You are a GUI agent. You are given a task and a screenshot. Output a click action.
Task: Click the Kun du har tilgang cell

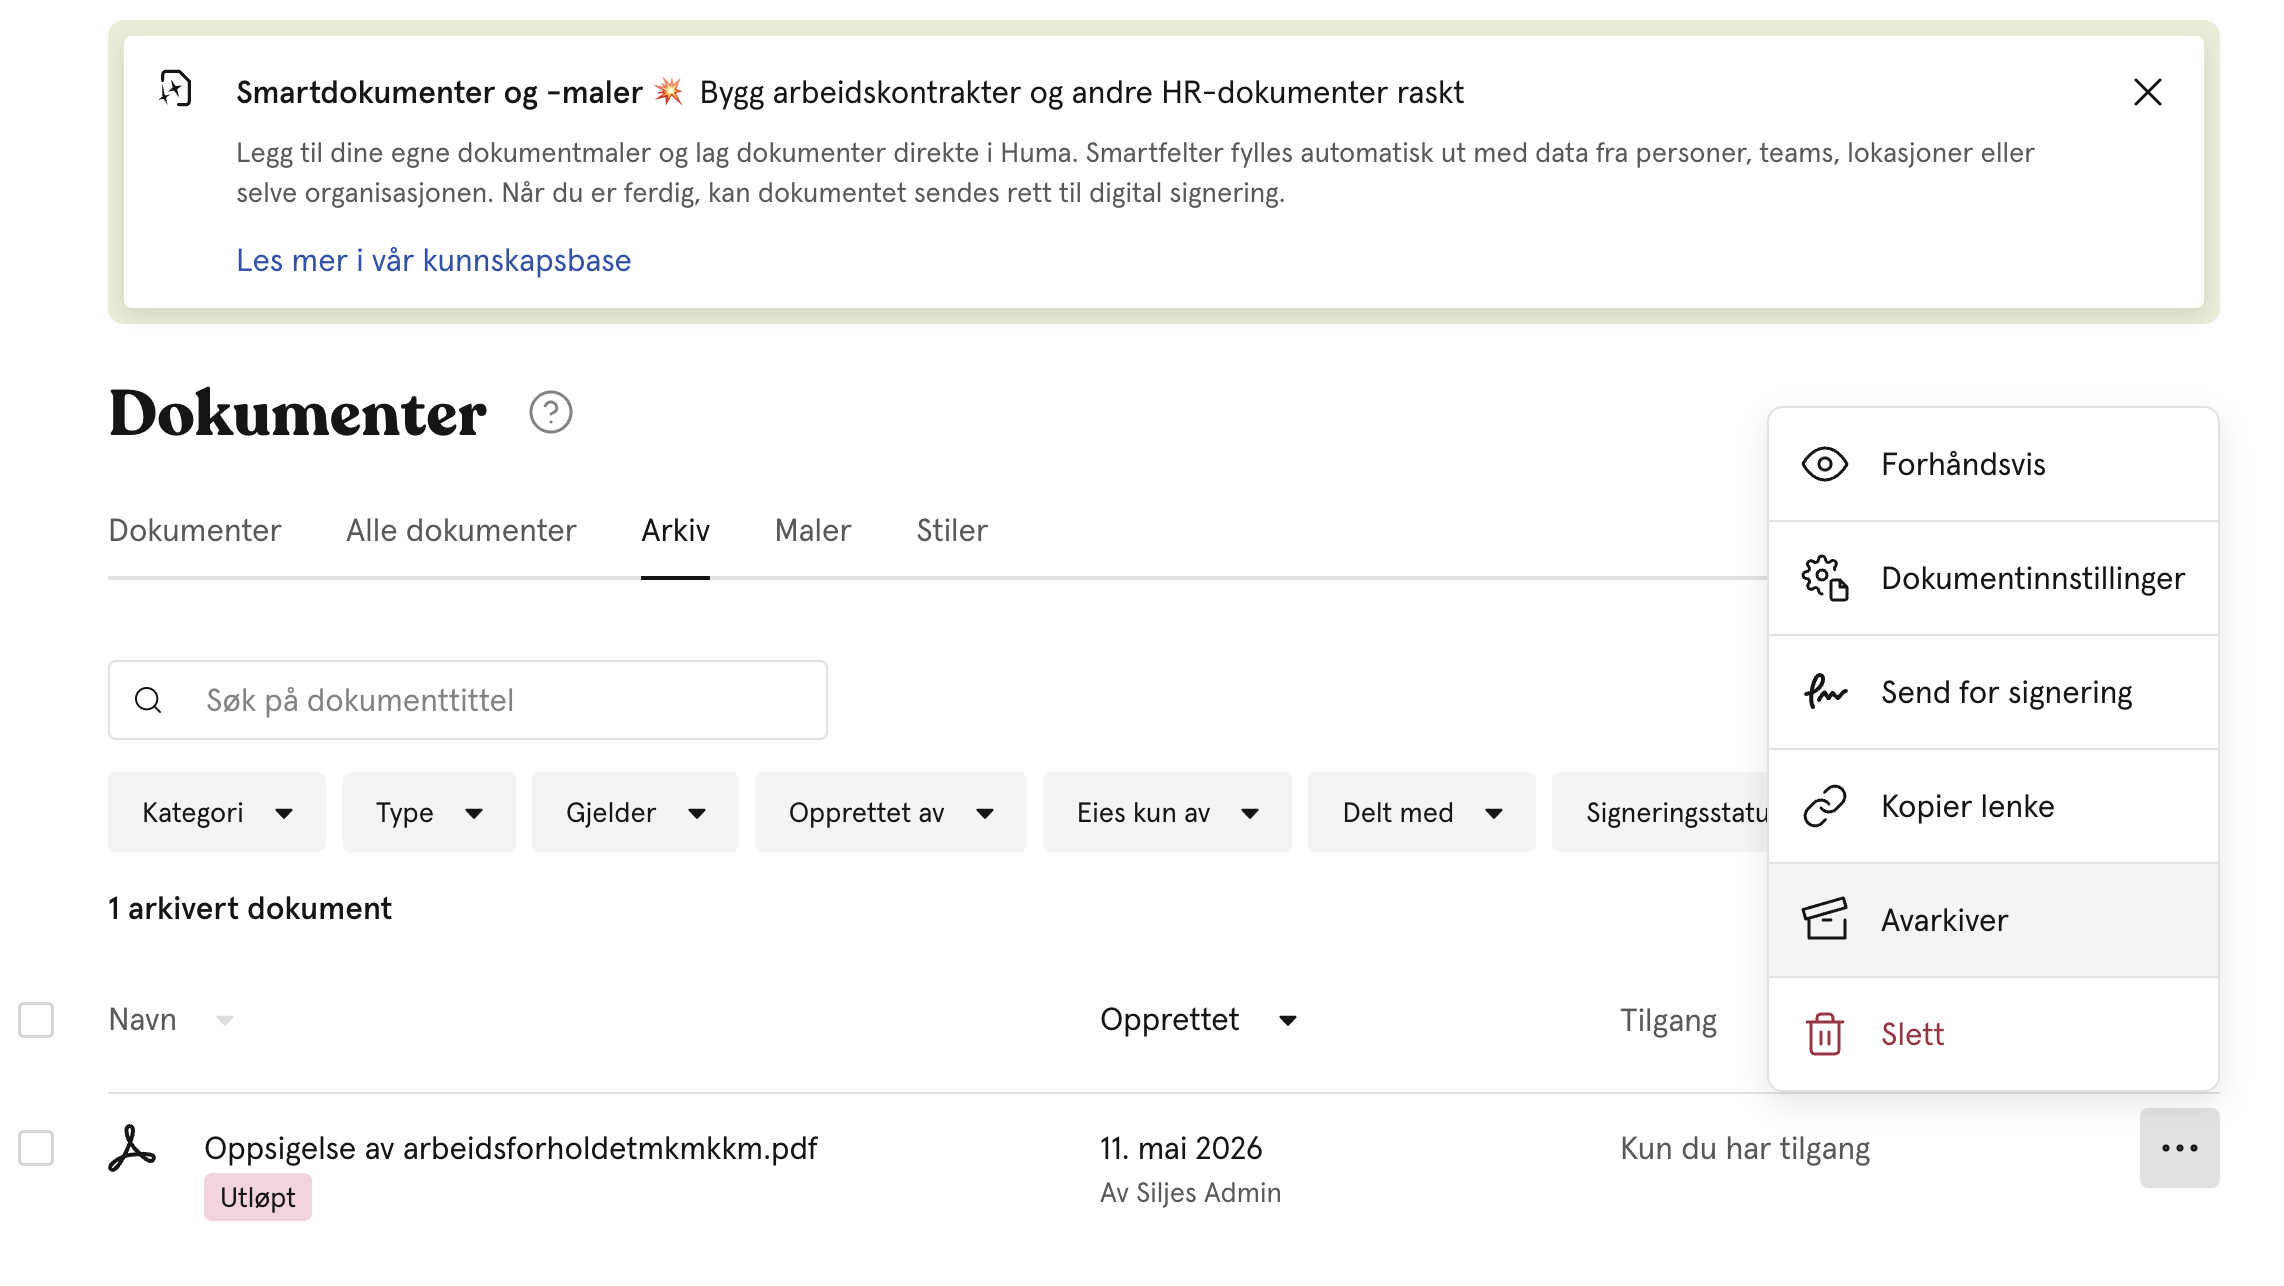pyautogui.click(x=1745, y=1148)
